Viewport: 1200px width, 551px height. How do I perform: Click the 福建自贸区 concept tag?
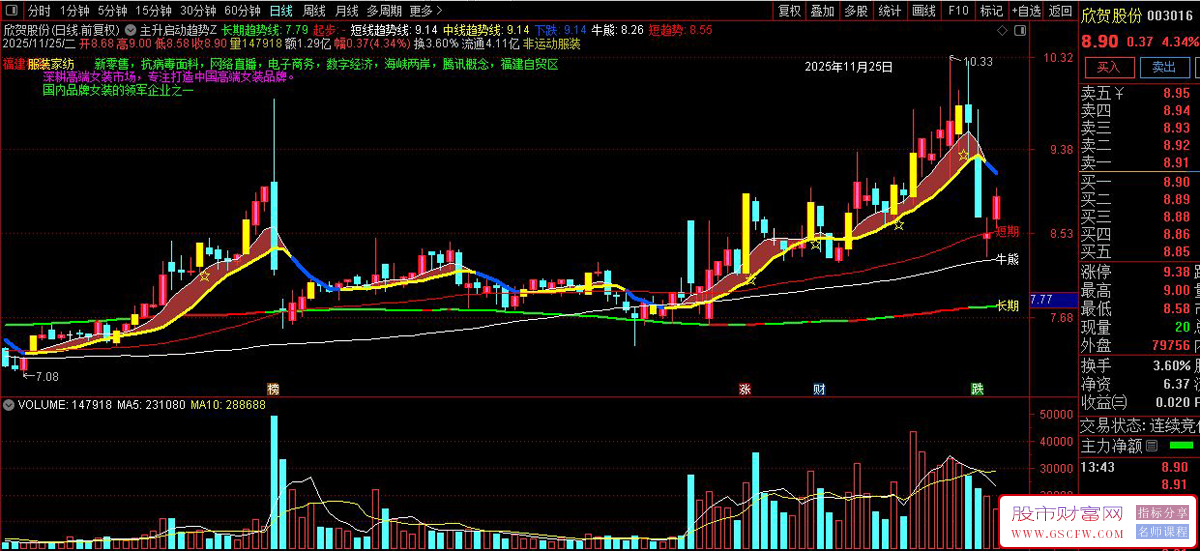528,64
